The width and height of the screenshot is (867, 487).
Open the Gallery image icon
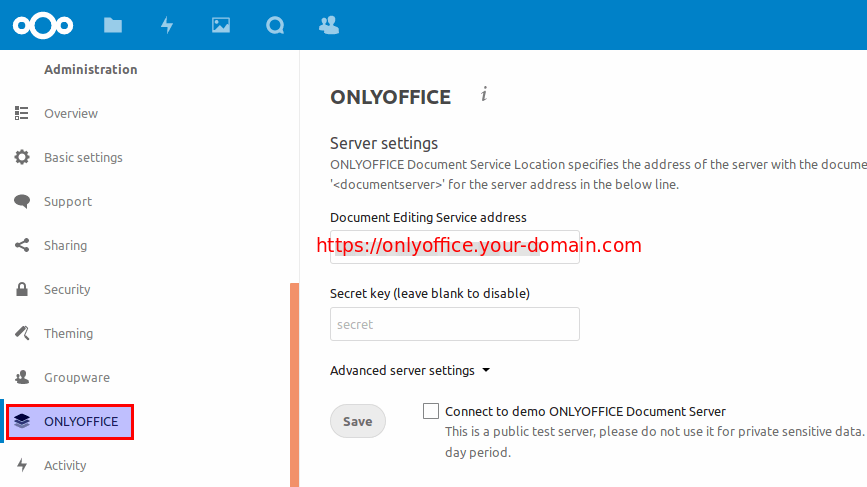click(221, 25)
